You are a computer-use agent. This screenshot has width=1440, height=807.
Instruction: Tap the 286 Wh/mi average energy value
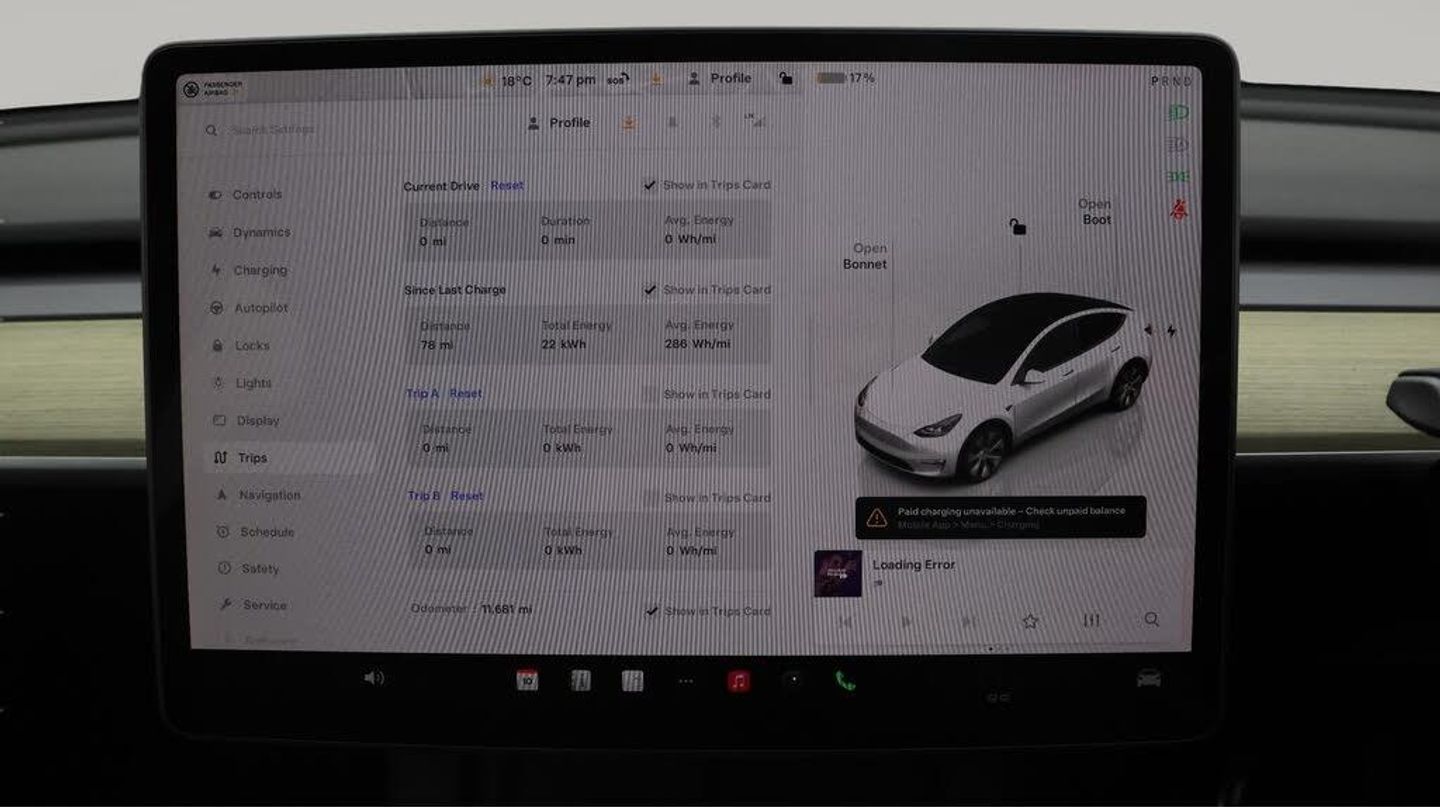point(697,344)
